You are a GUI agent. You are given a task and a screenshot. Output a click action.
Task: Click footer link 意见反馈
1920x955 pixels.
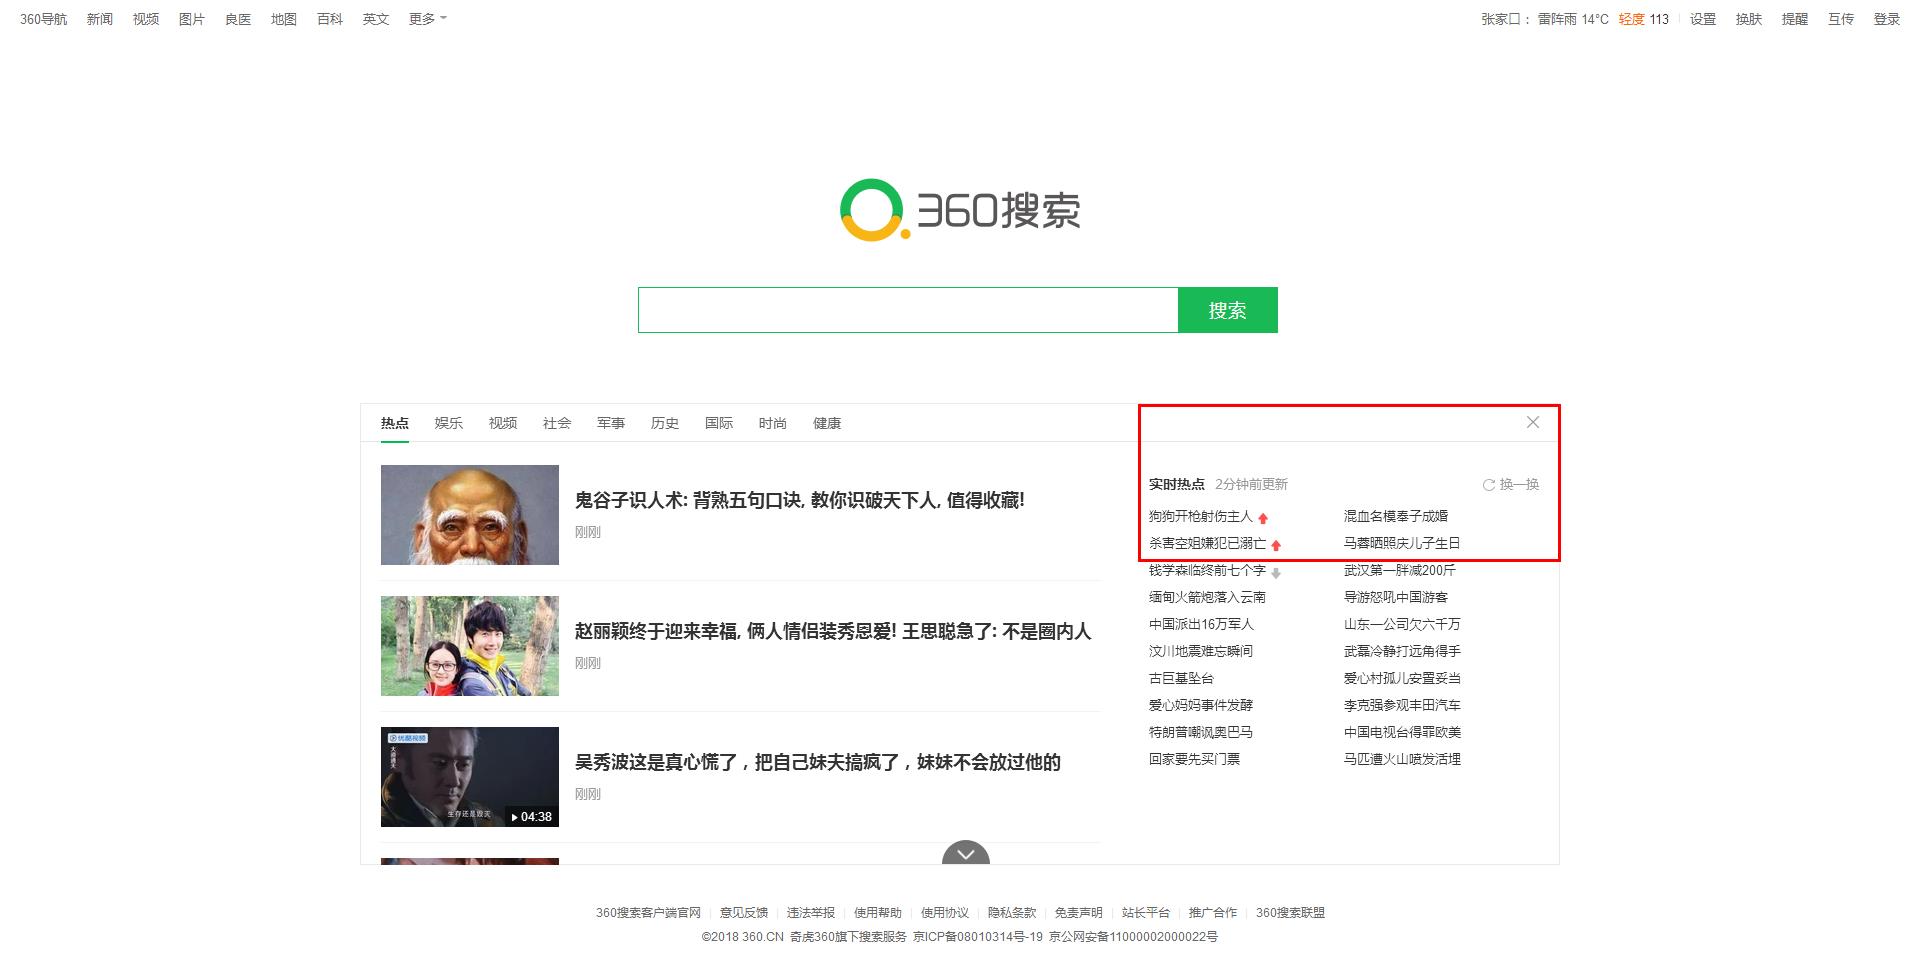744,913
